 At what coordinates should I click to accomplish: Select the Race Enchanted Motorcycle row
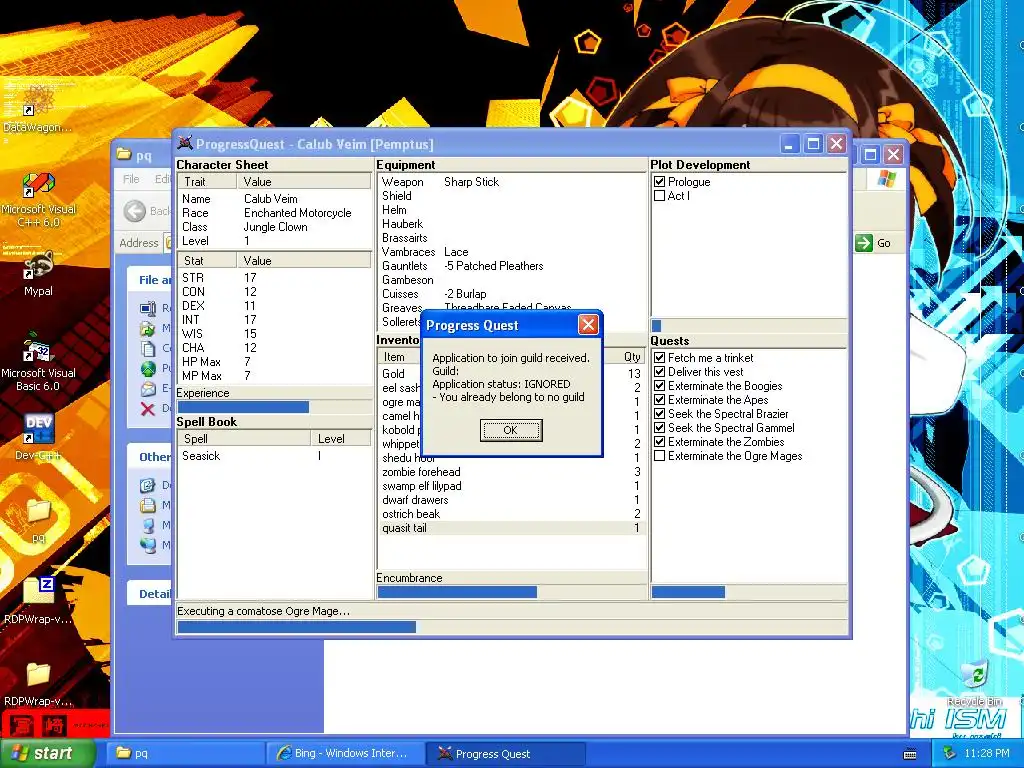click(274, 213)
